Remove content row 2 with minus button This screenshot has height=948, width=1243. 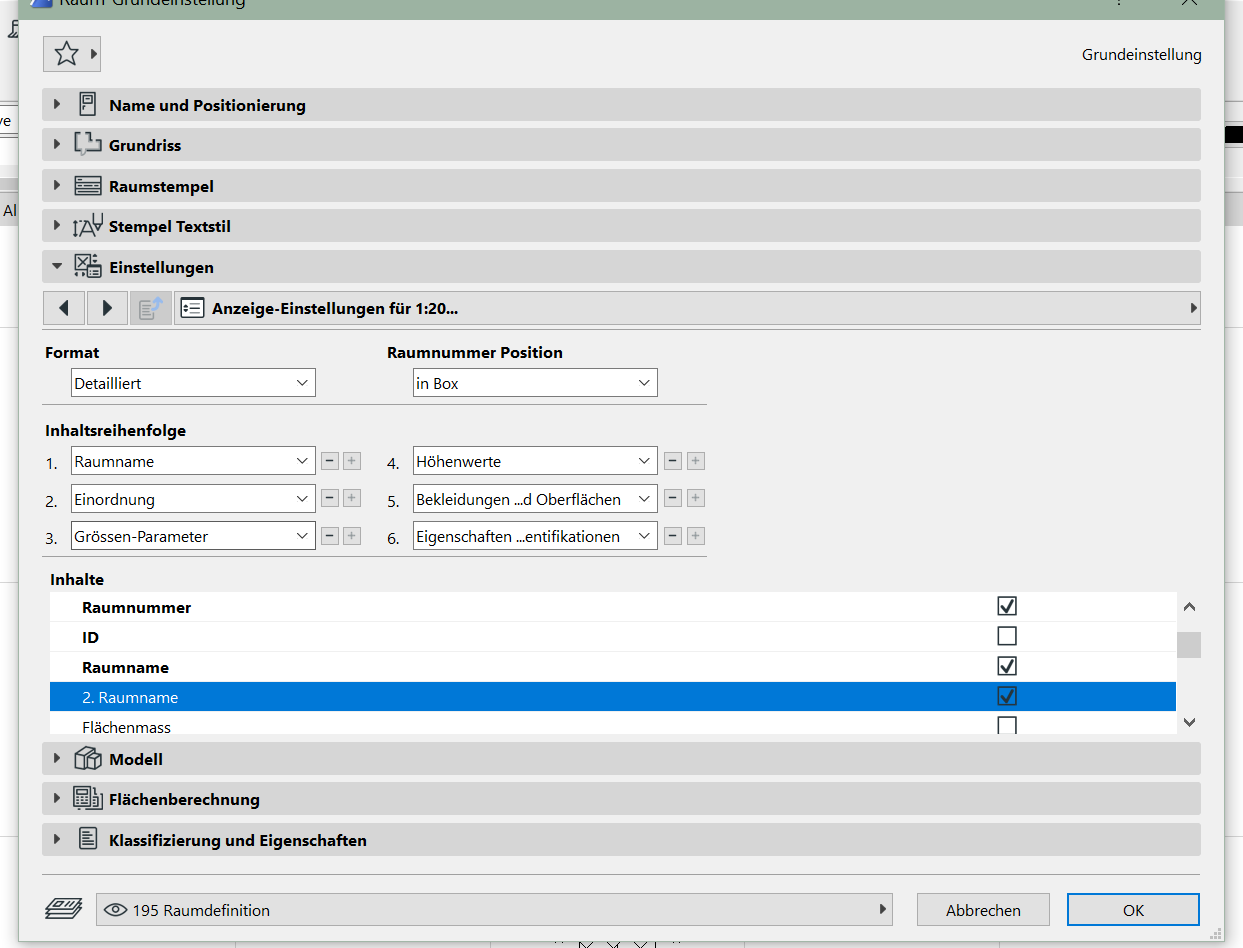330,498
